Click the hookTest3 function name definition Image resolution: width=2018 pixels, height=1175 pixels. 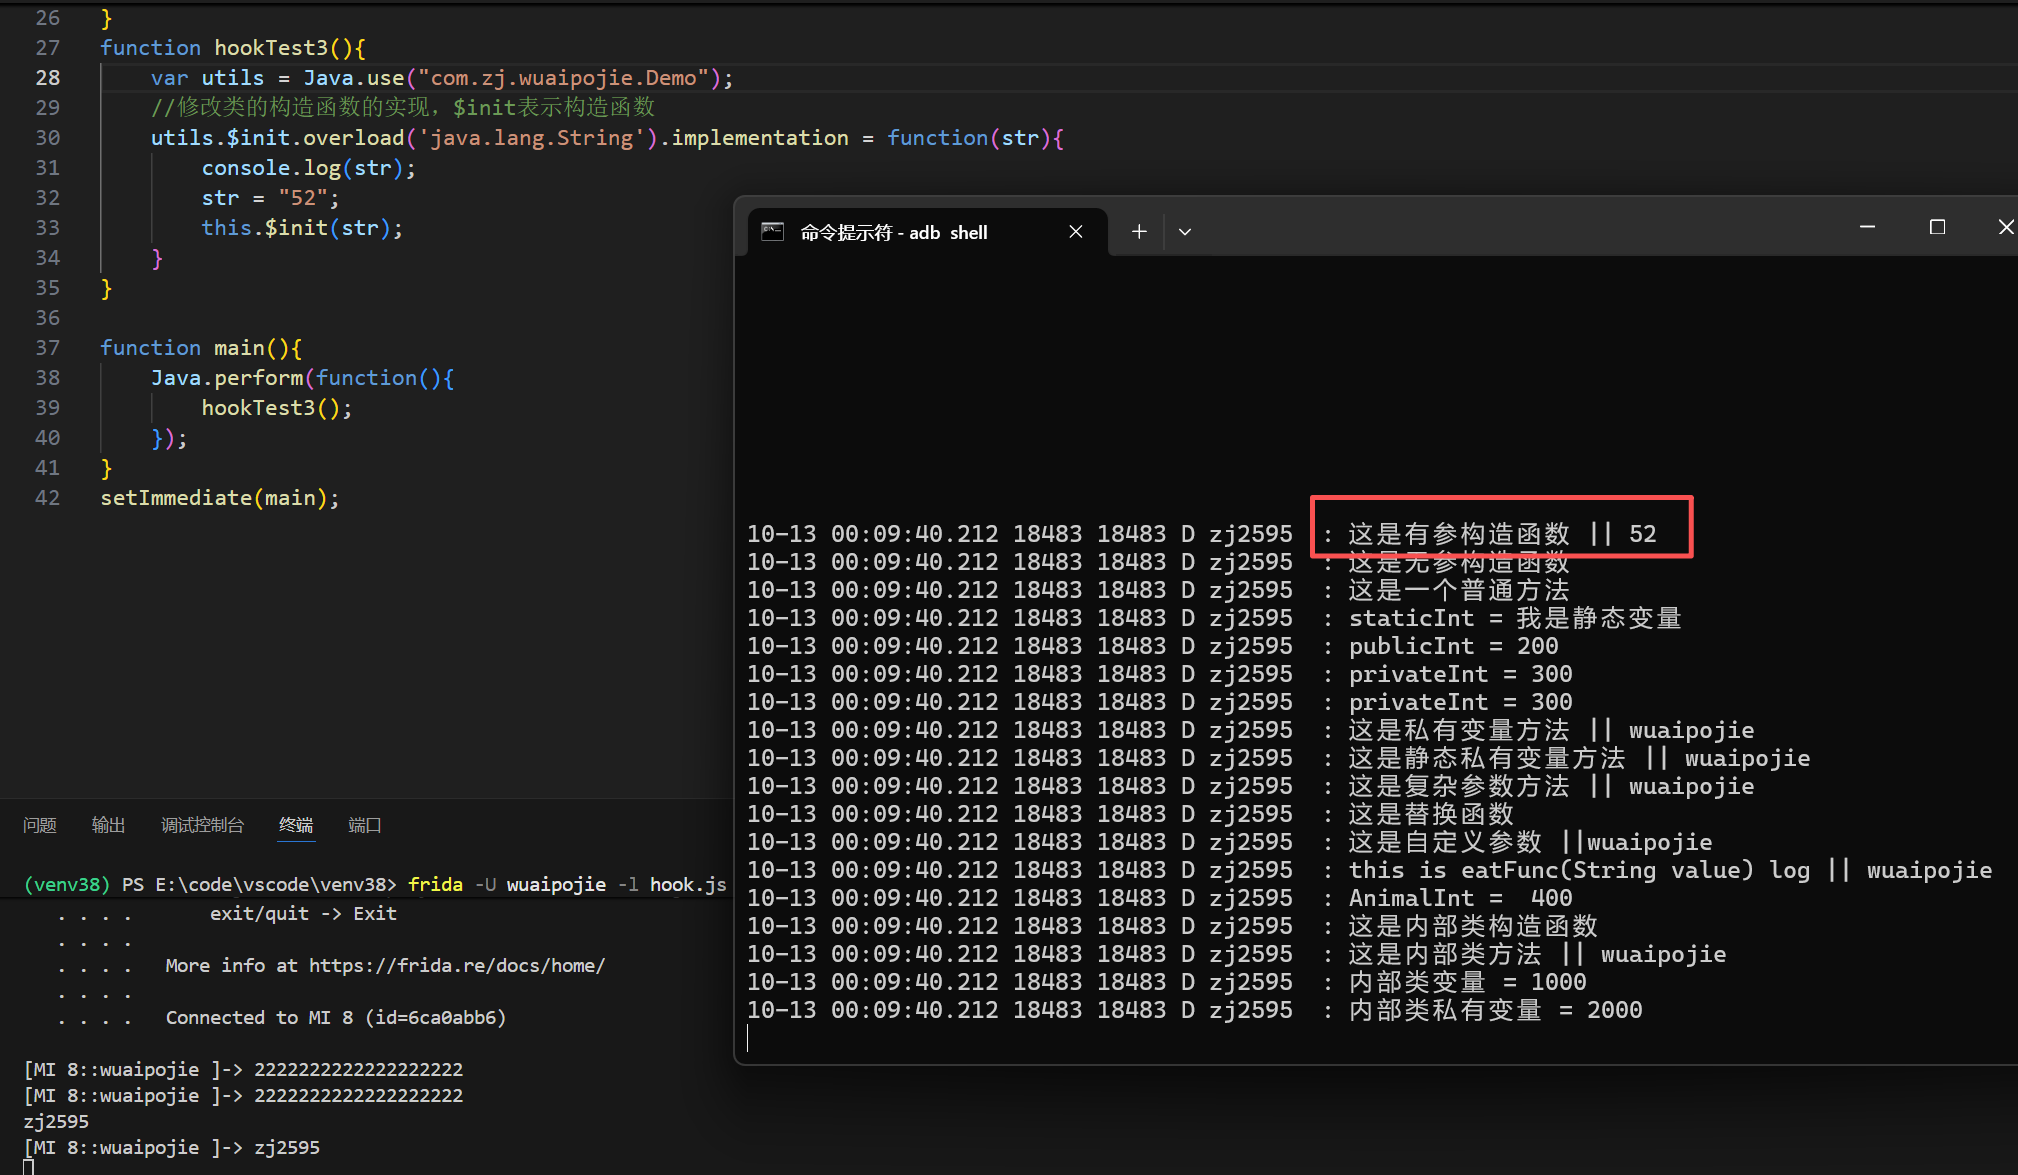point(271,48)
